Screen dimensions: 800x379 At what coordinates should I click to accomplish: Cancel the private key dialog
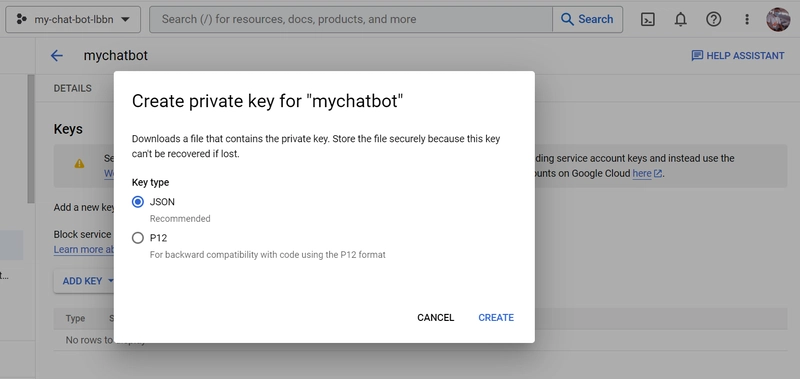click(x=435, y=317)
